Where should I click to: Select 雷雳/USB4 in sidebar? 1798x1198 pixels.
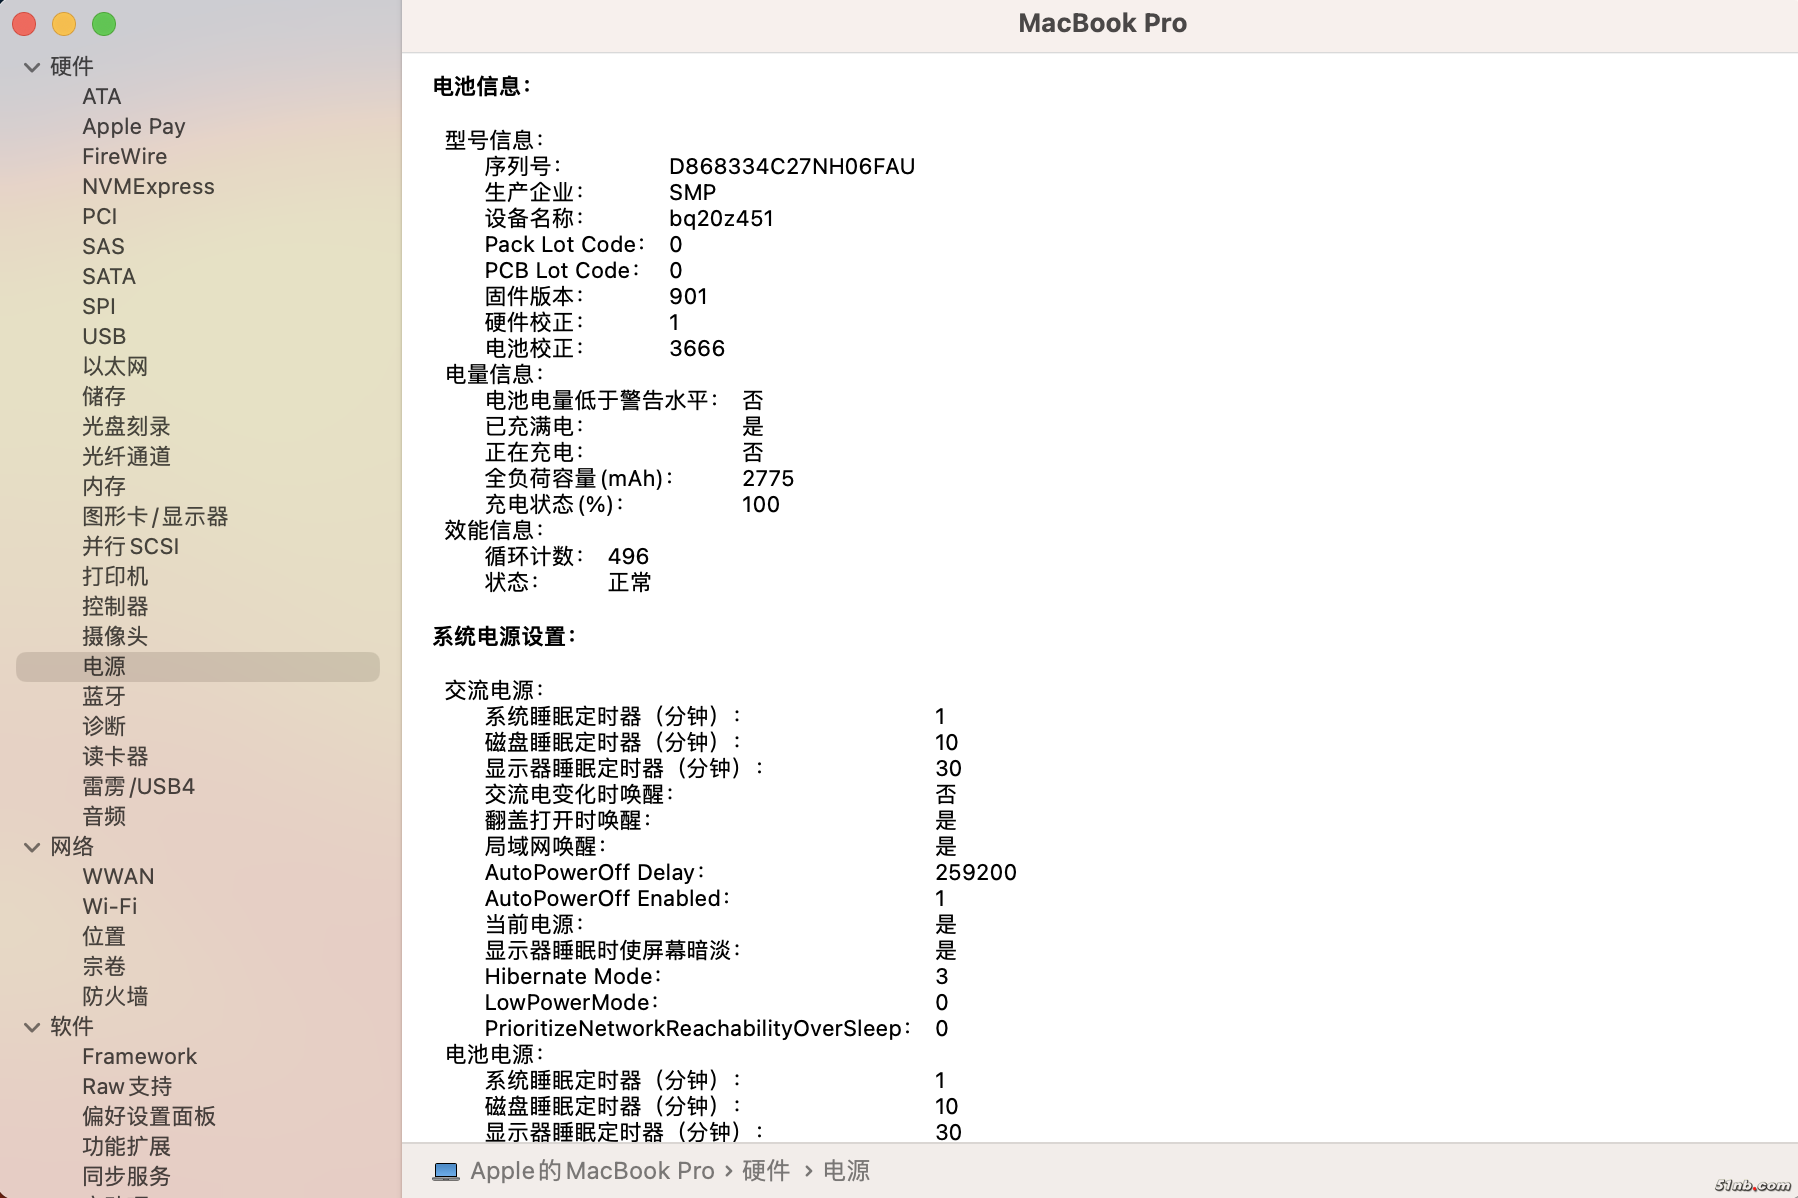point(138,786)
